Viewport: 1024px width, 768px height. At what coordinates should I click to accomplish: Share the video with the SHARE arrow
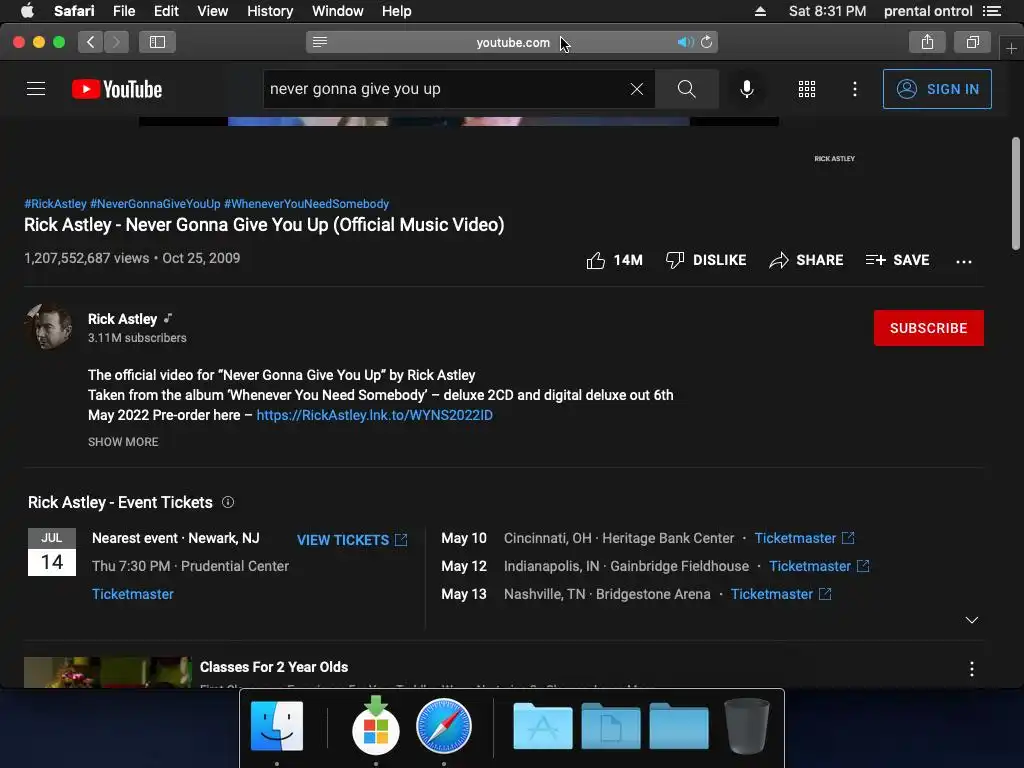pos(806,260)
